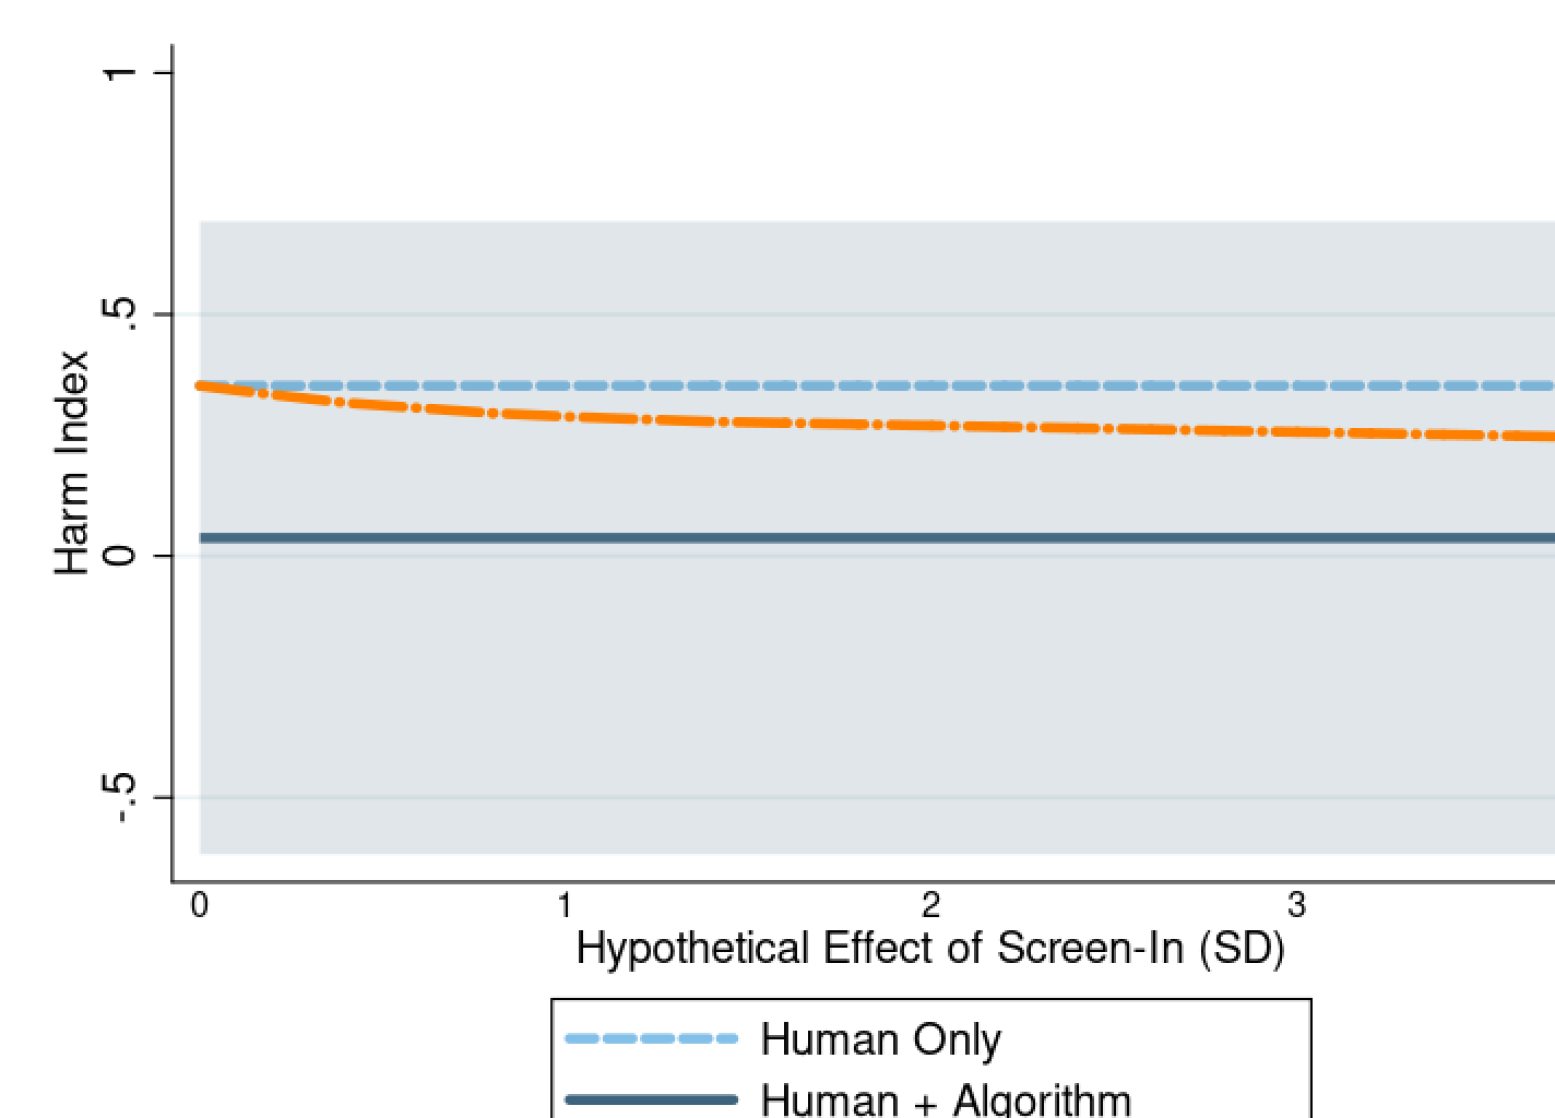Click the x-axis tick label "0"
This screenshot has height=1118, width=1555.
point(200,906)
